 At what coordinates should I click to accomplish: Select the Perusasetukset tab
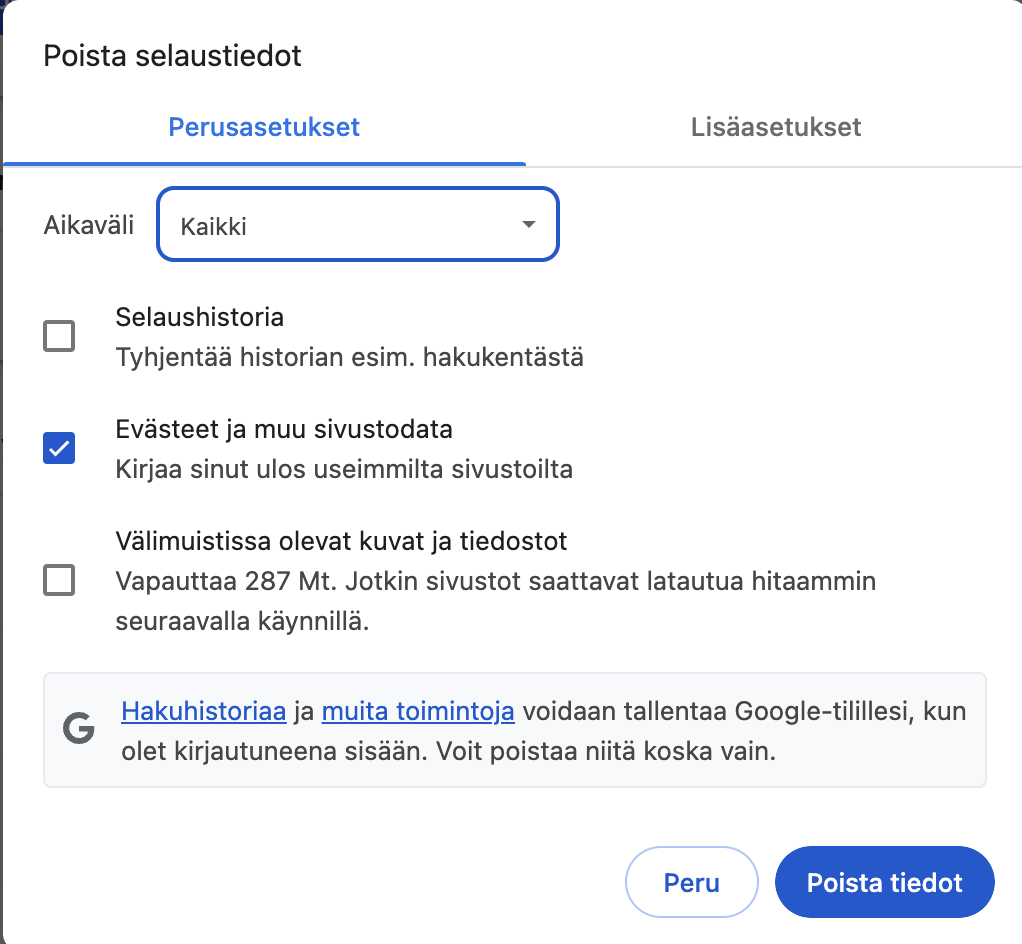(x=263, y=127)
